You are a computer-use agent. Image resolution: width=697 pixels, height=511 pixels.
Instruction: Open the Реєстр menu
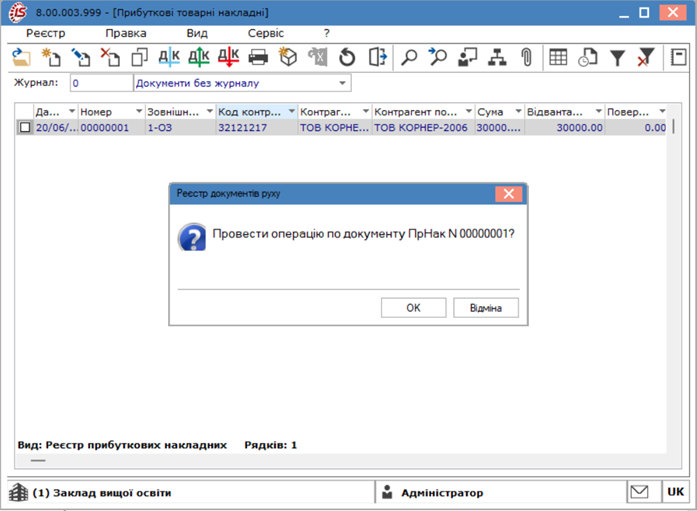coord(45,33)
